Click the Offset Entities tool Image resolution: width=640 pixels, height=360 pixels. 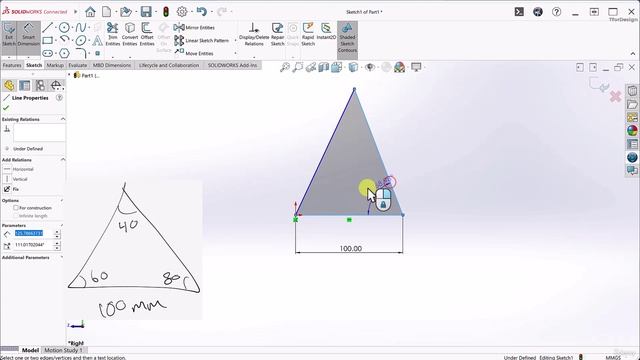click(147, 34)
